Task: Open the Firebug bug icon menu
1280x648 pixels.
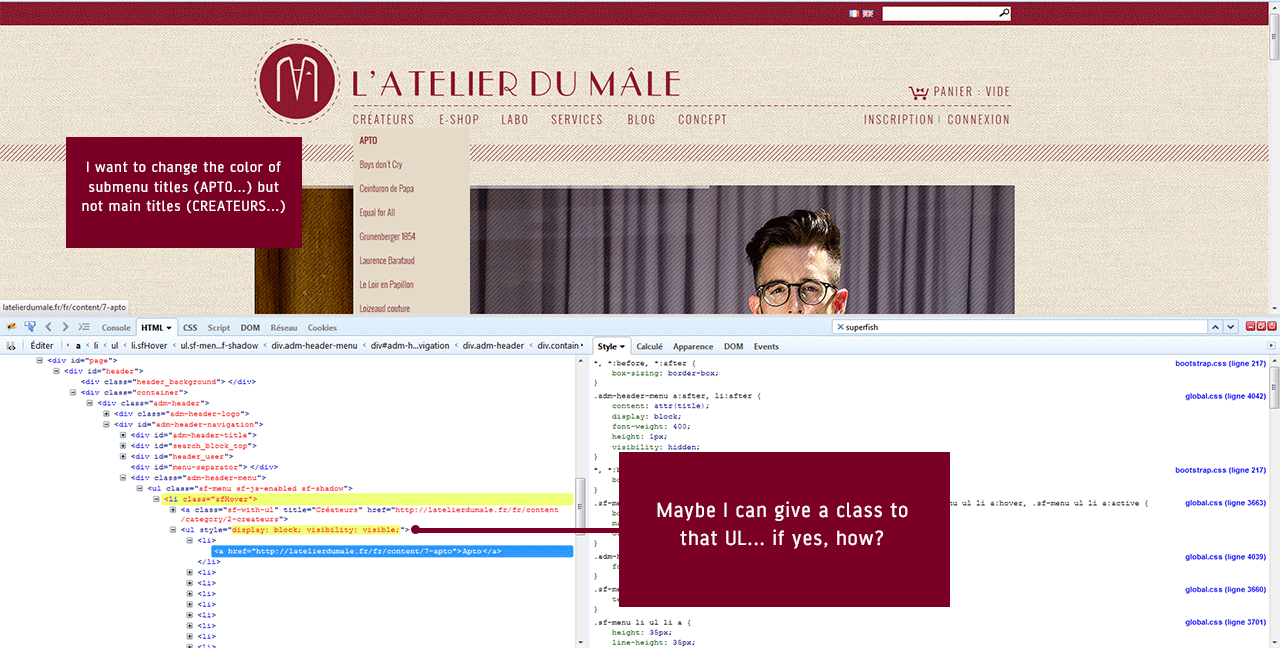Action: click(x=11, y=327)
